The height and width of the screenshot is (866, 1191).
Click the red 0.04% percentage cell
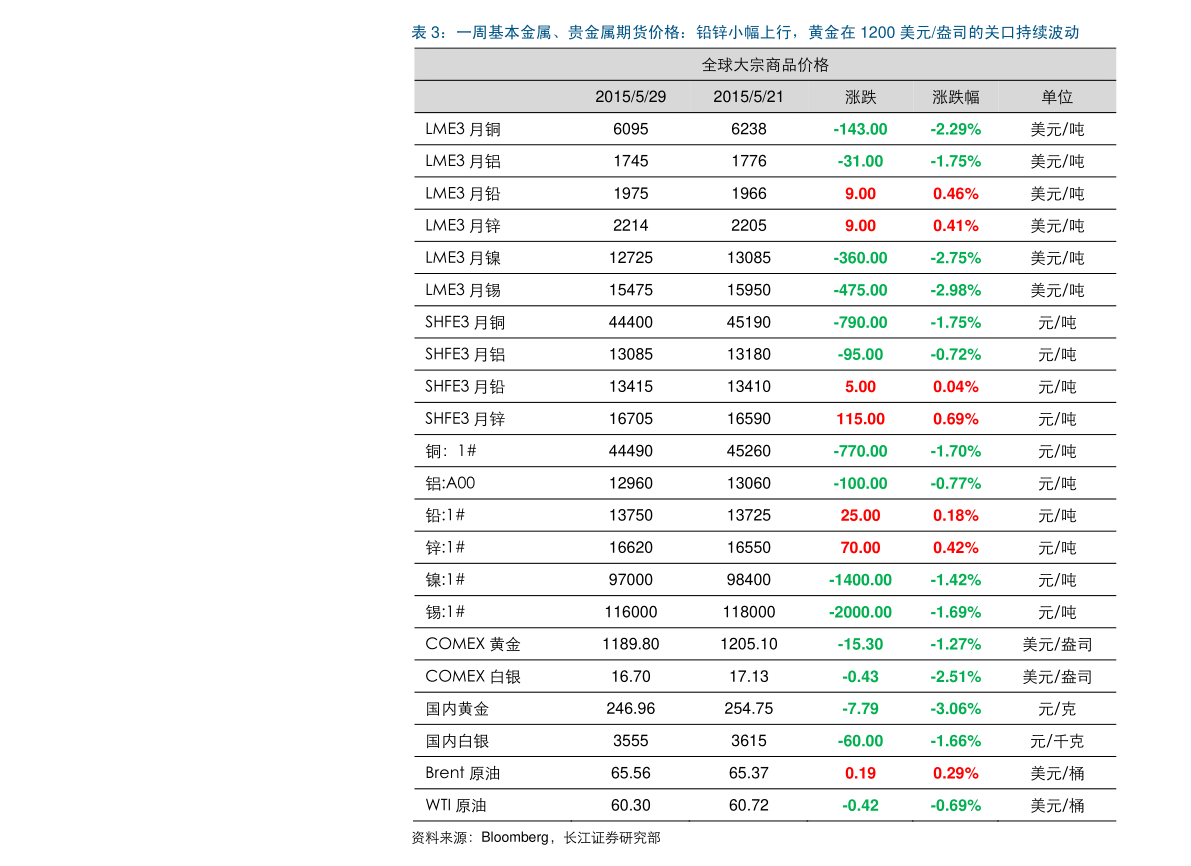tap(955, 387)
